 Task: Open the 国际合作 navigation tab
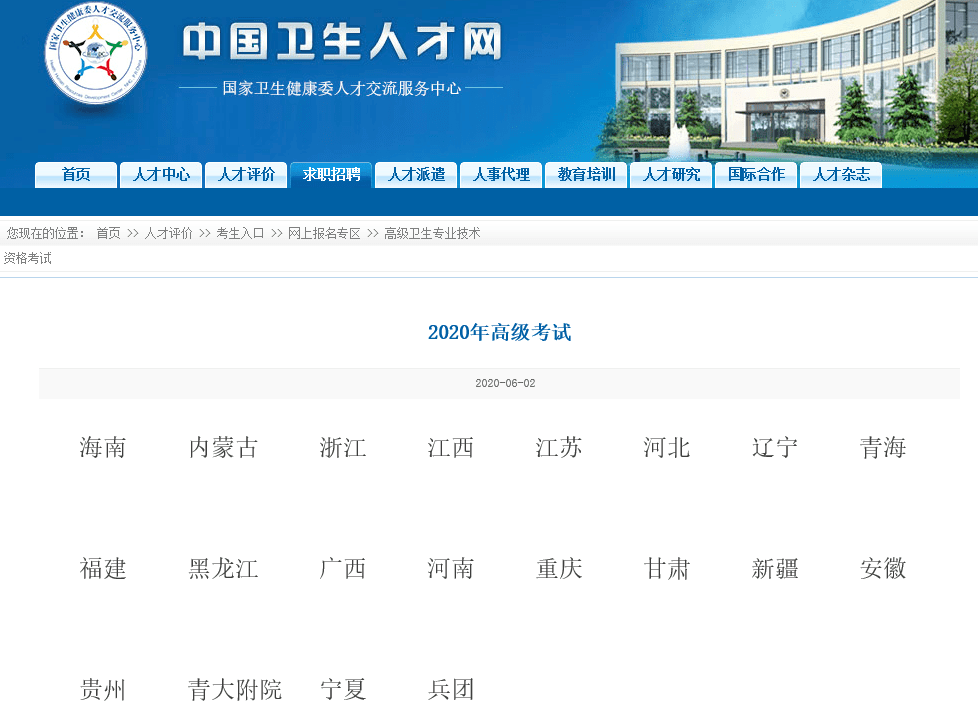[756, 175]
